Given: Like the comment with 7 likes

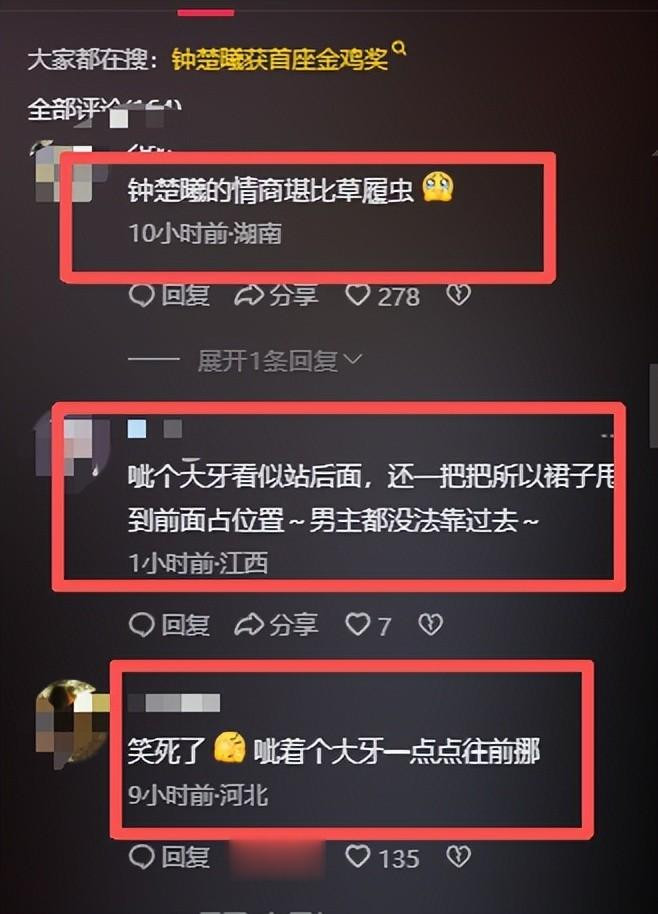Looking at the screenshot, I should pyautogui.click(x=357, y=624).
